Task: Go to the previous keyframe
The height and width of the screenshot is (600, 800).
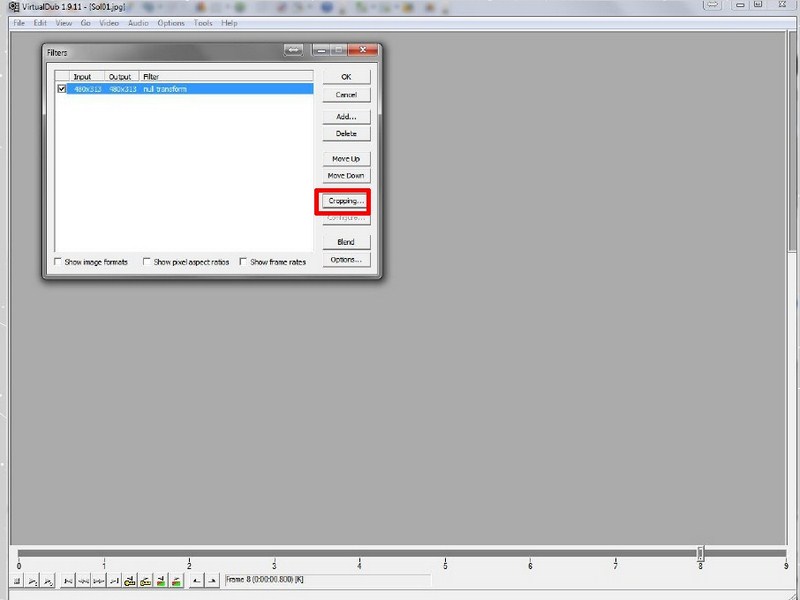Action: coord(130,580)
